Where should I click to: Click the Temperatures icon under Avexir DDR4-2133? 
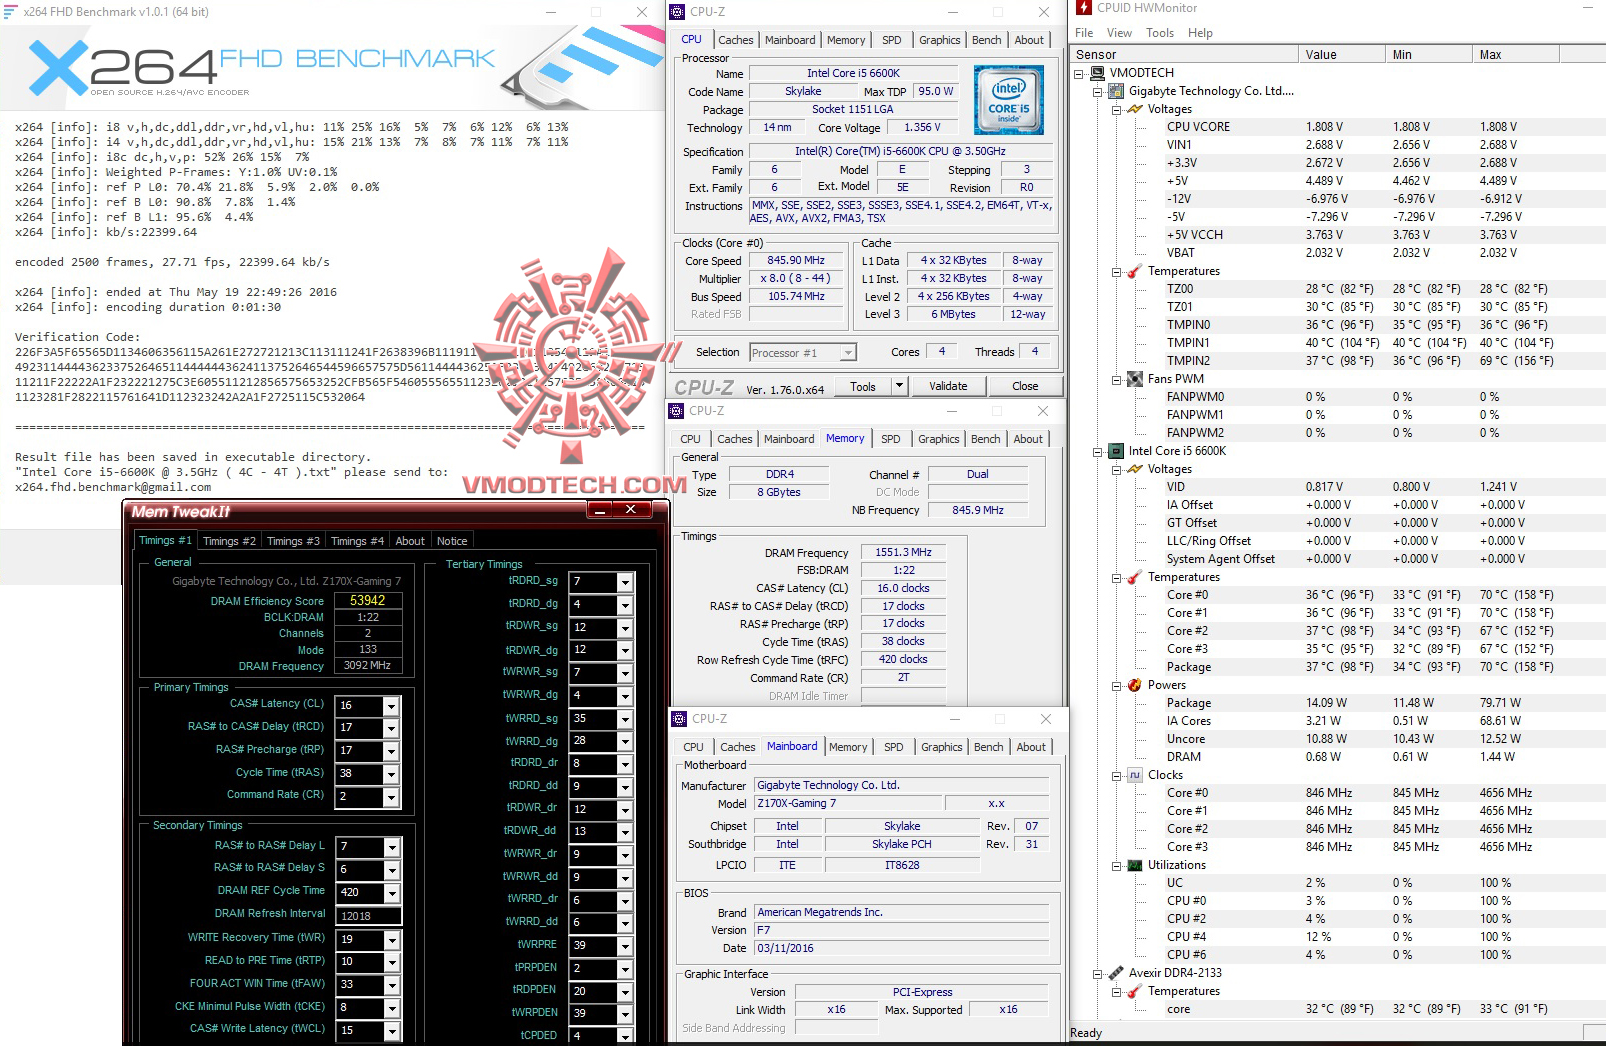pos(1135,991)
